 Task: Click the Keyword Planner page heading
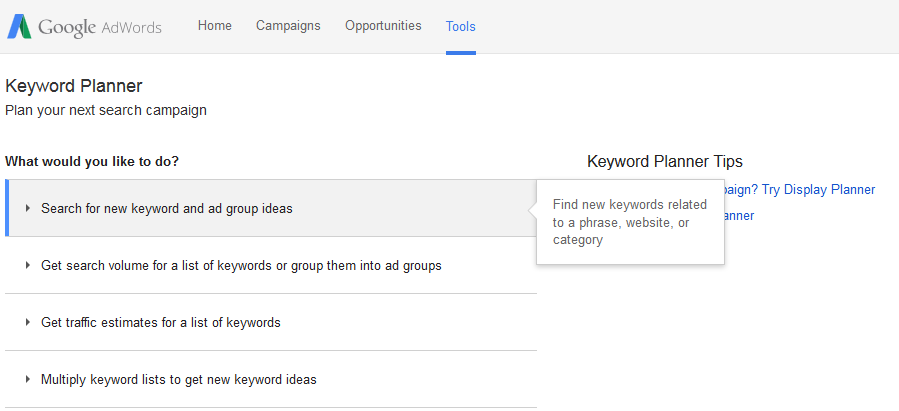[73, 87]
